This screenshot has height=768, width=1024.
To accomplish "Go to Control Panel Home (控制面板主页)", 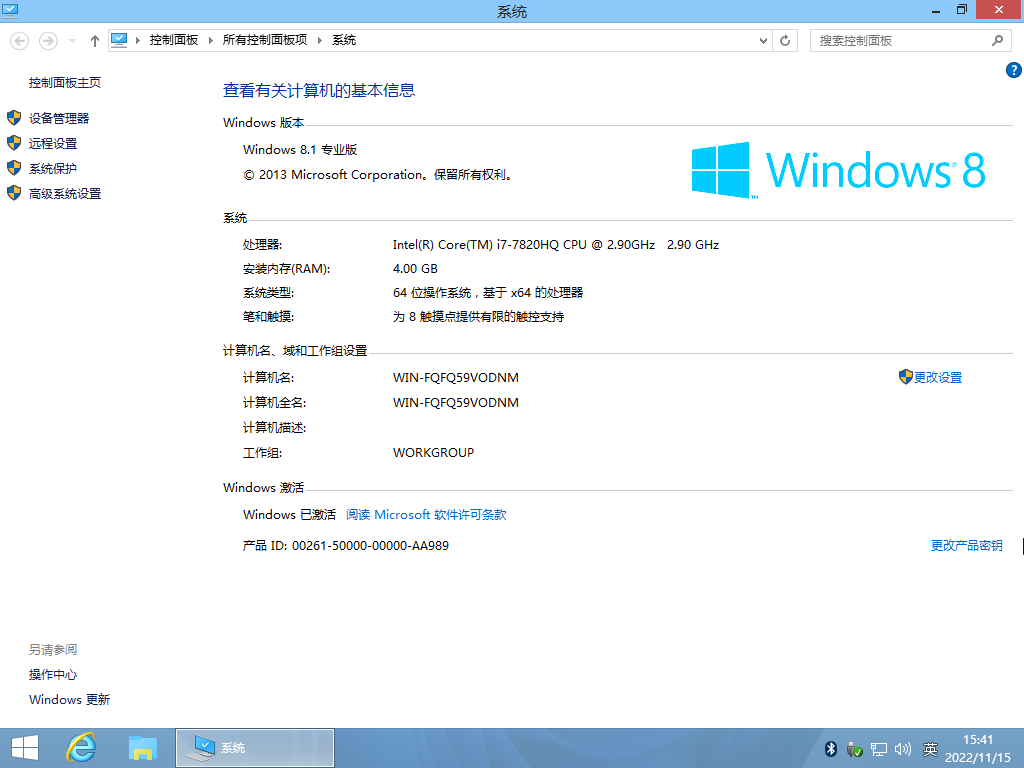I will point(65,82).
